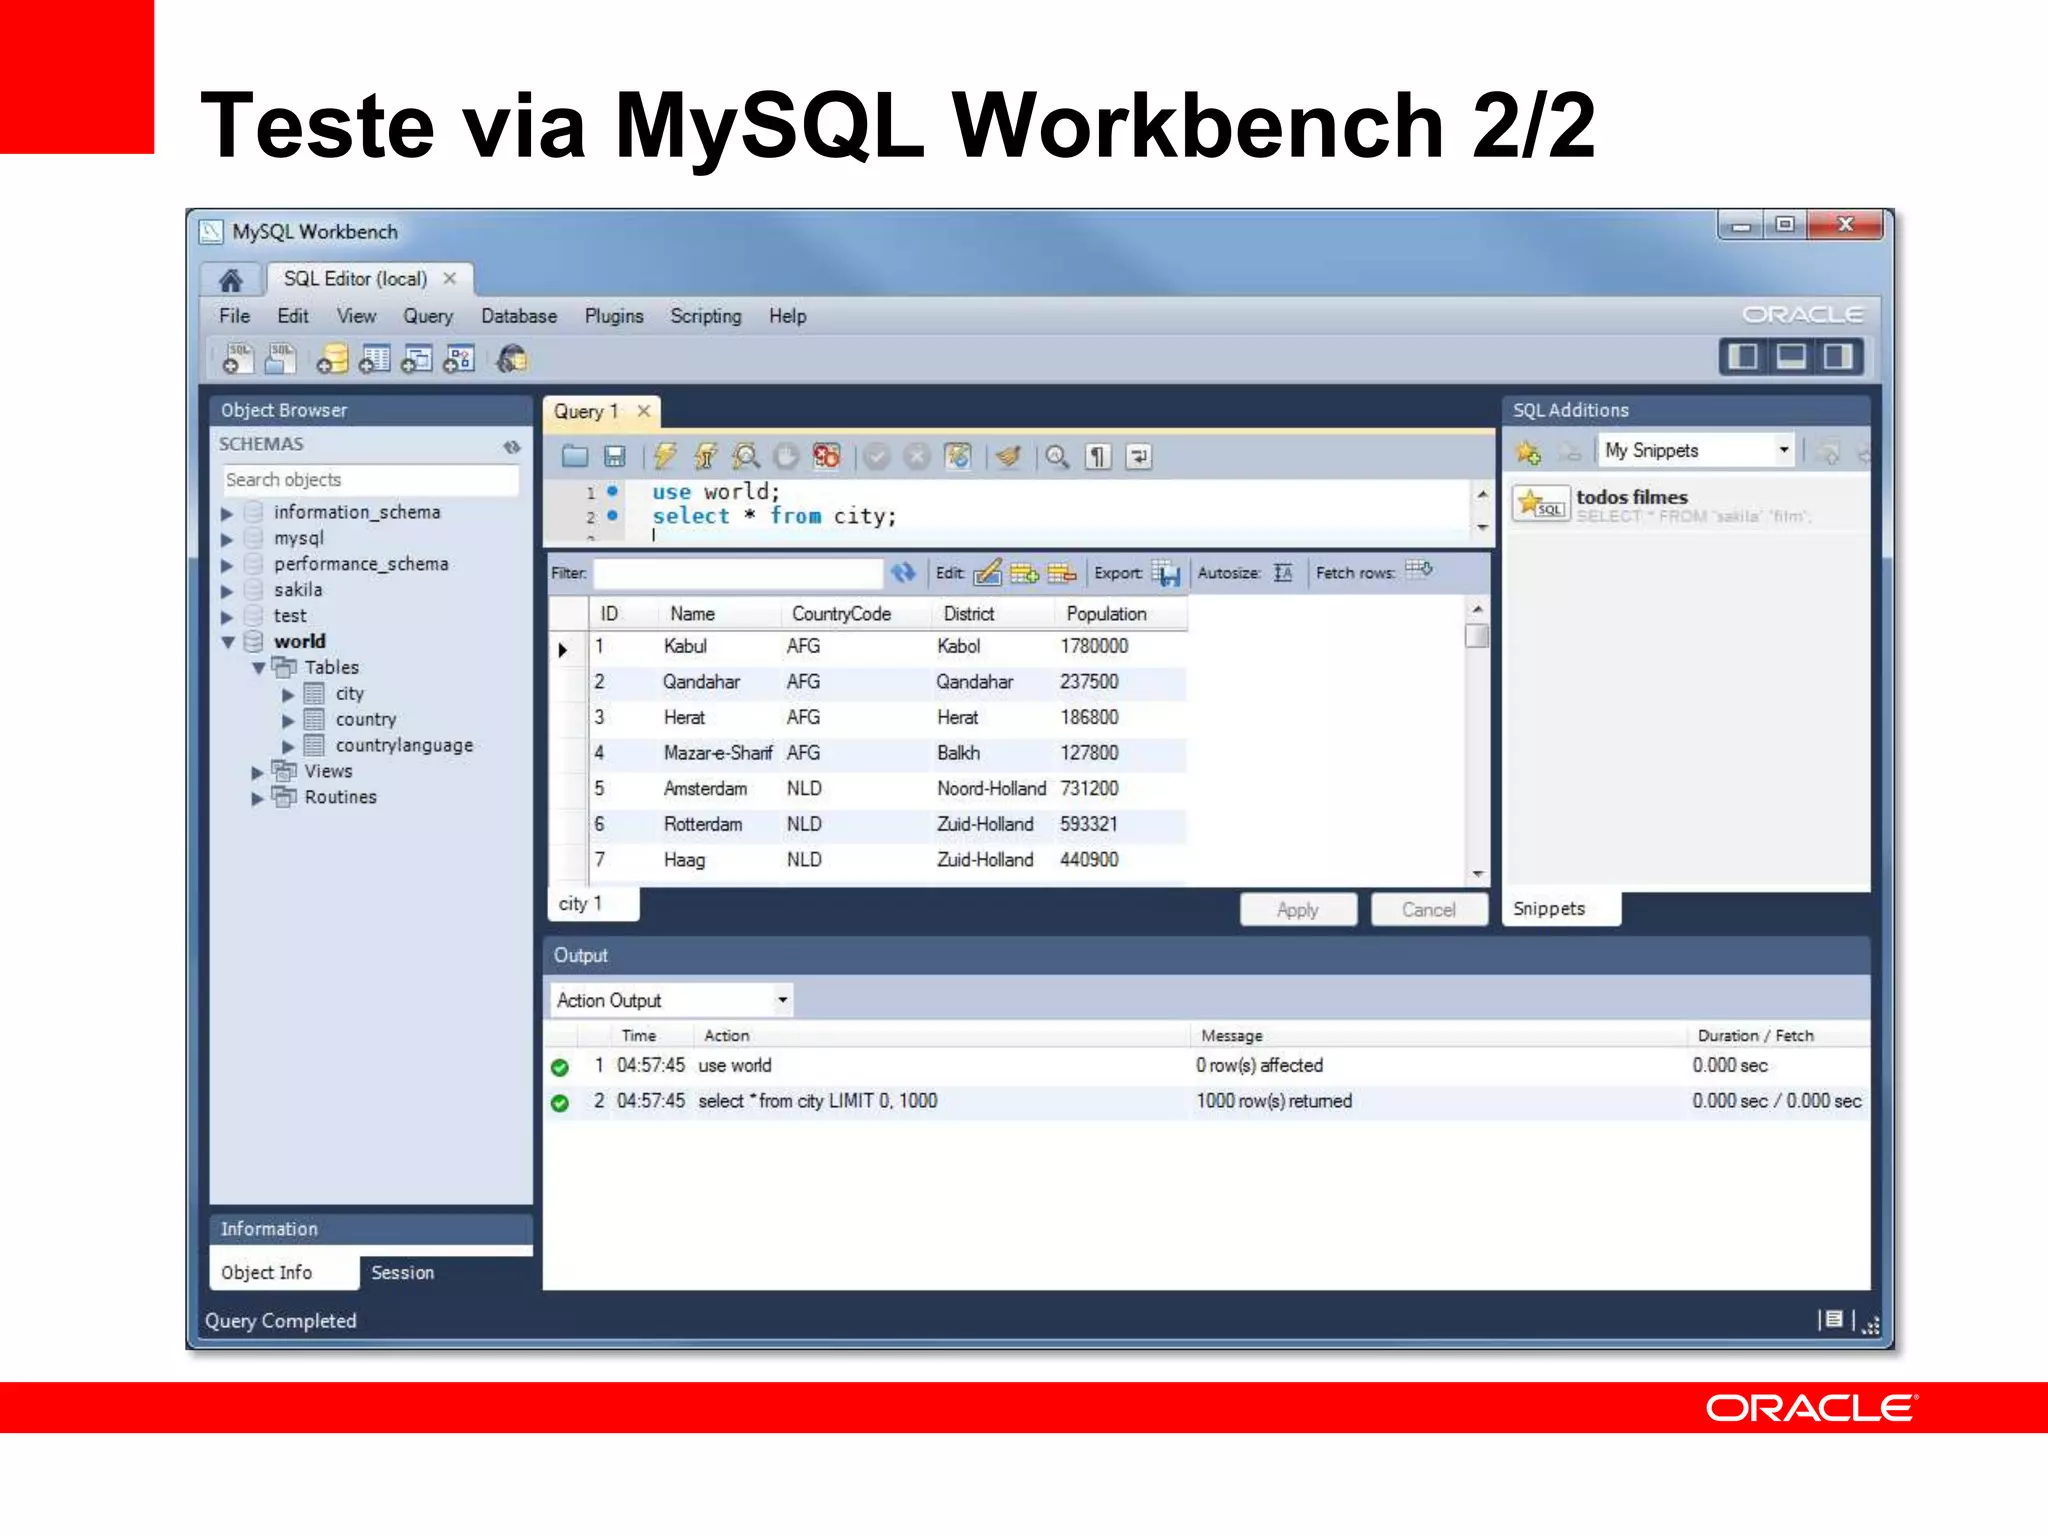2048x1536 pixels.
Task: Close the SQL Editor (local) tab
Action: 450,278
